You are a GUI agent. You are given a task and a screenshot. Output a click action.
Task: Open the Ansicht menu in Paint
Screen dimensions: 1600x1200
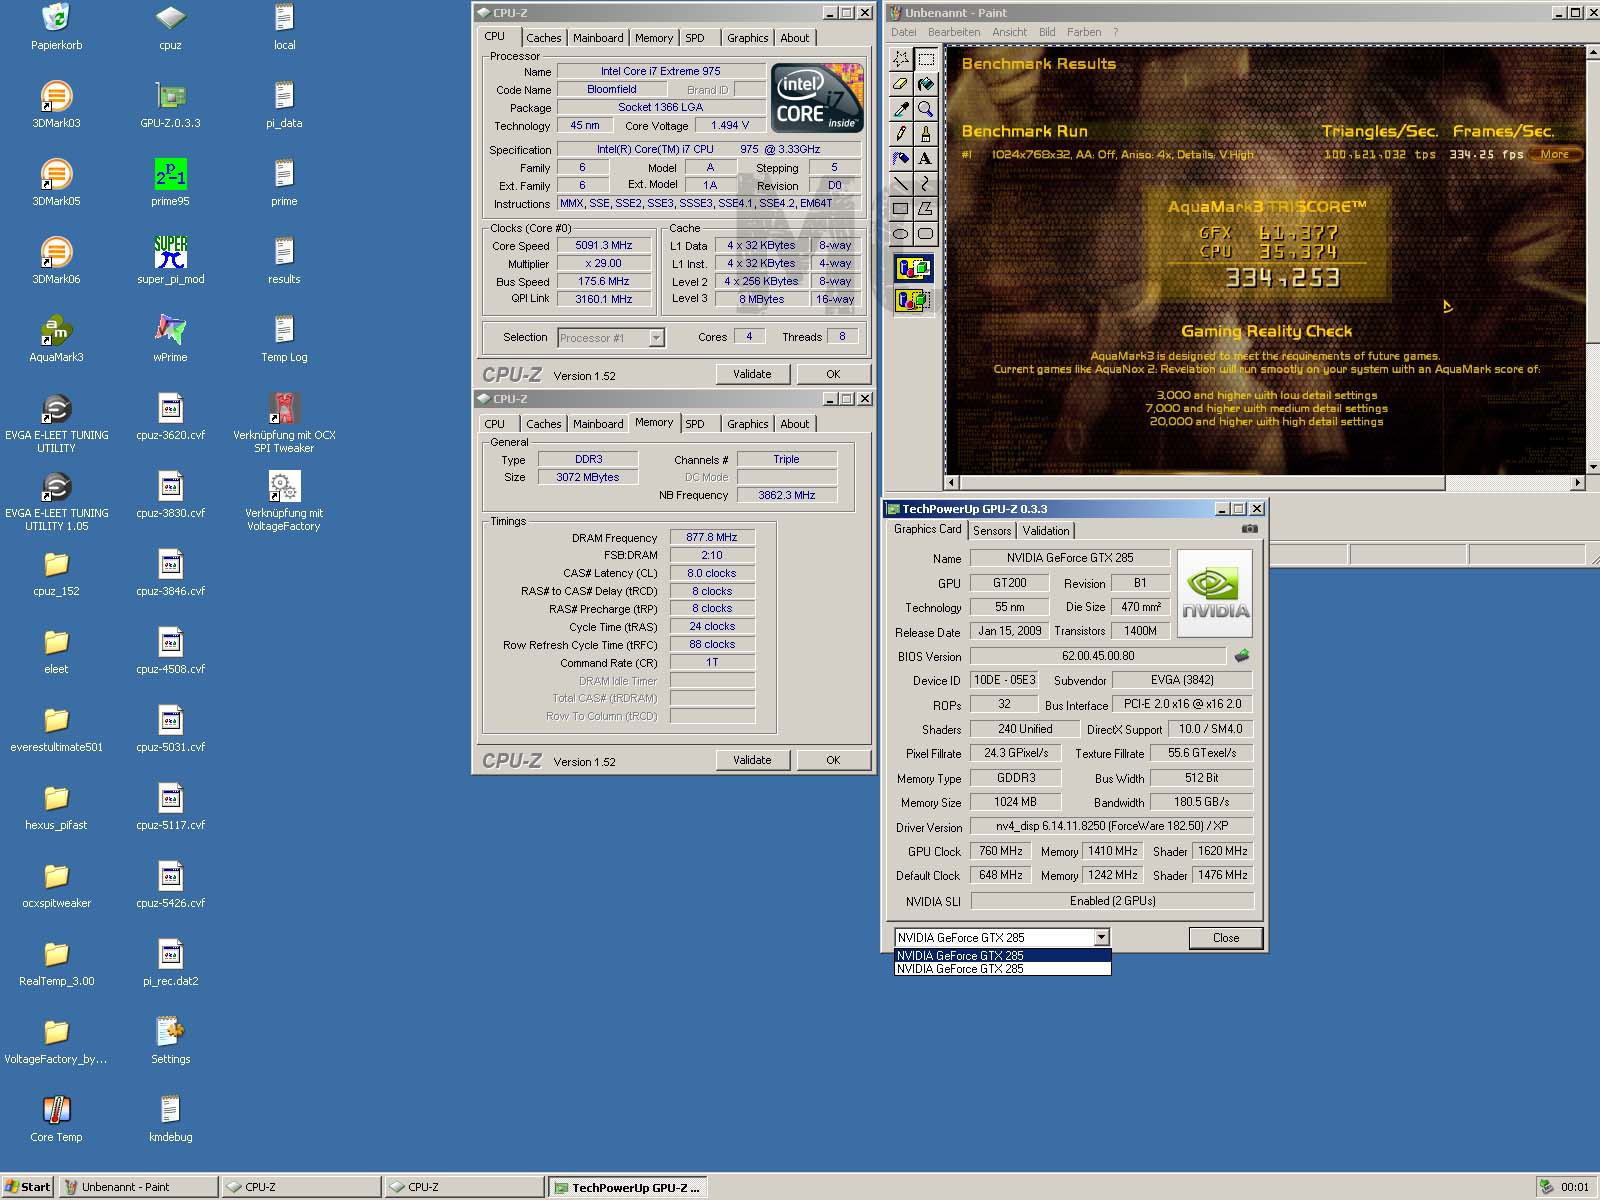tap(1009, 32)
